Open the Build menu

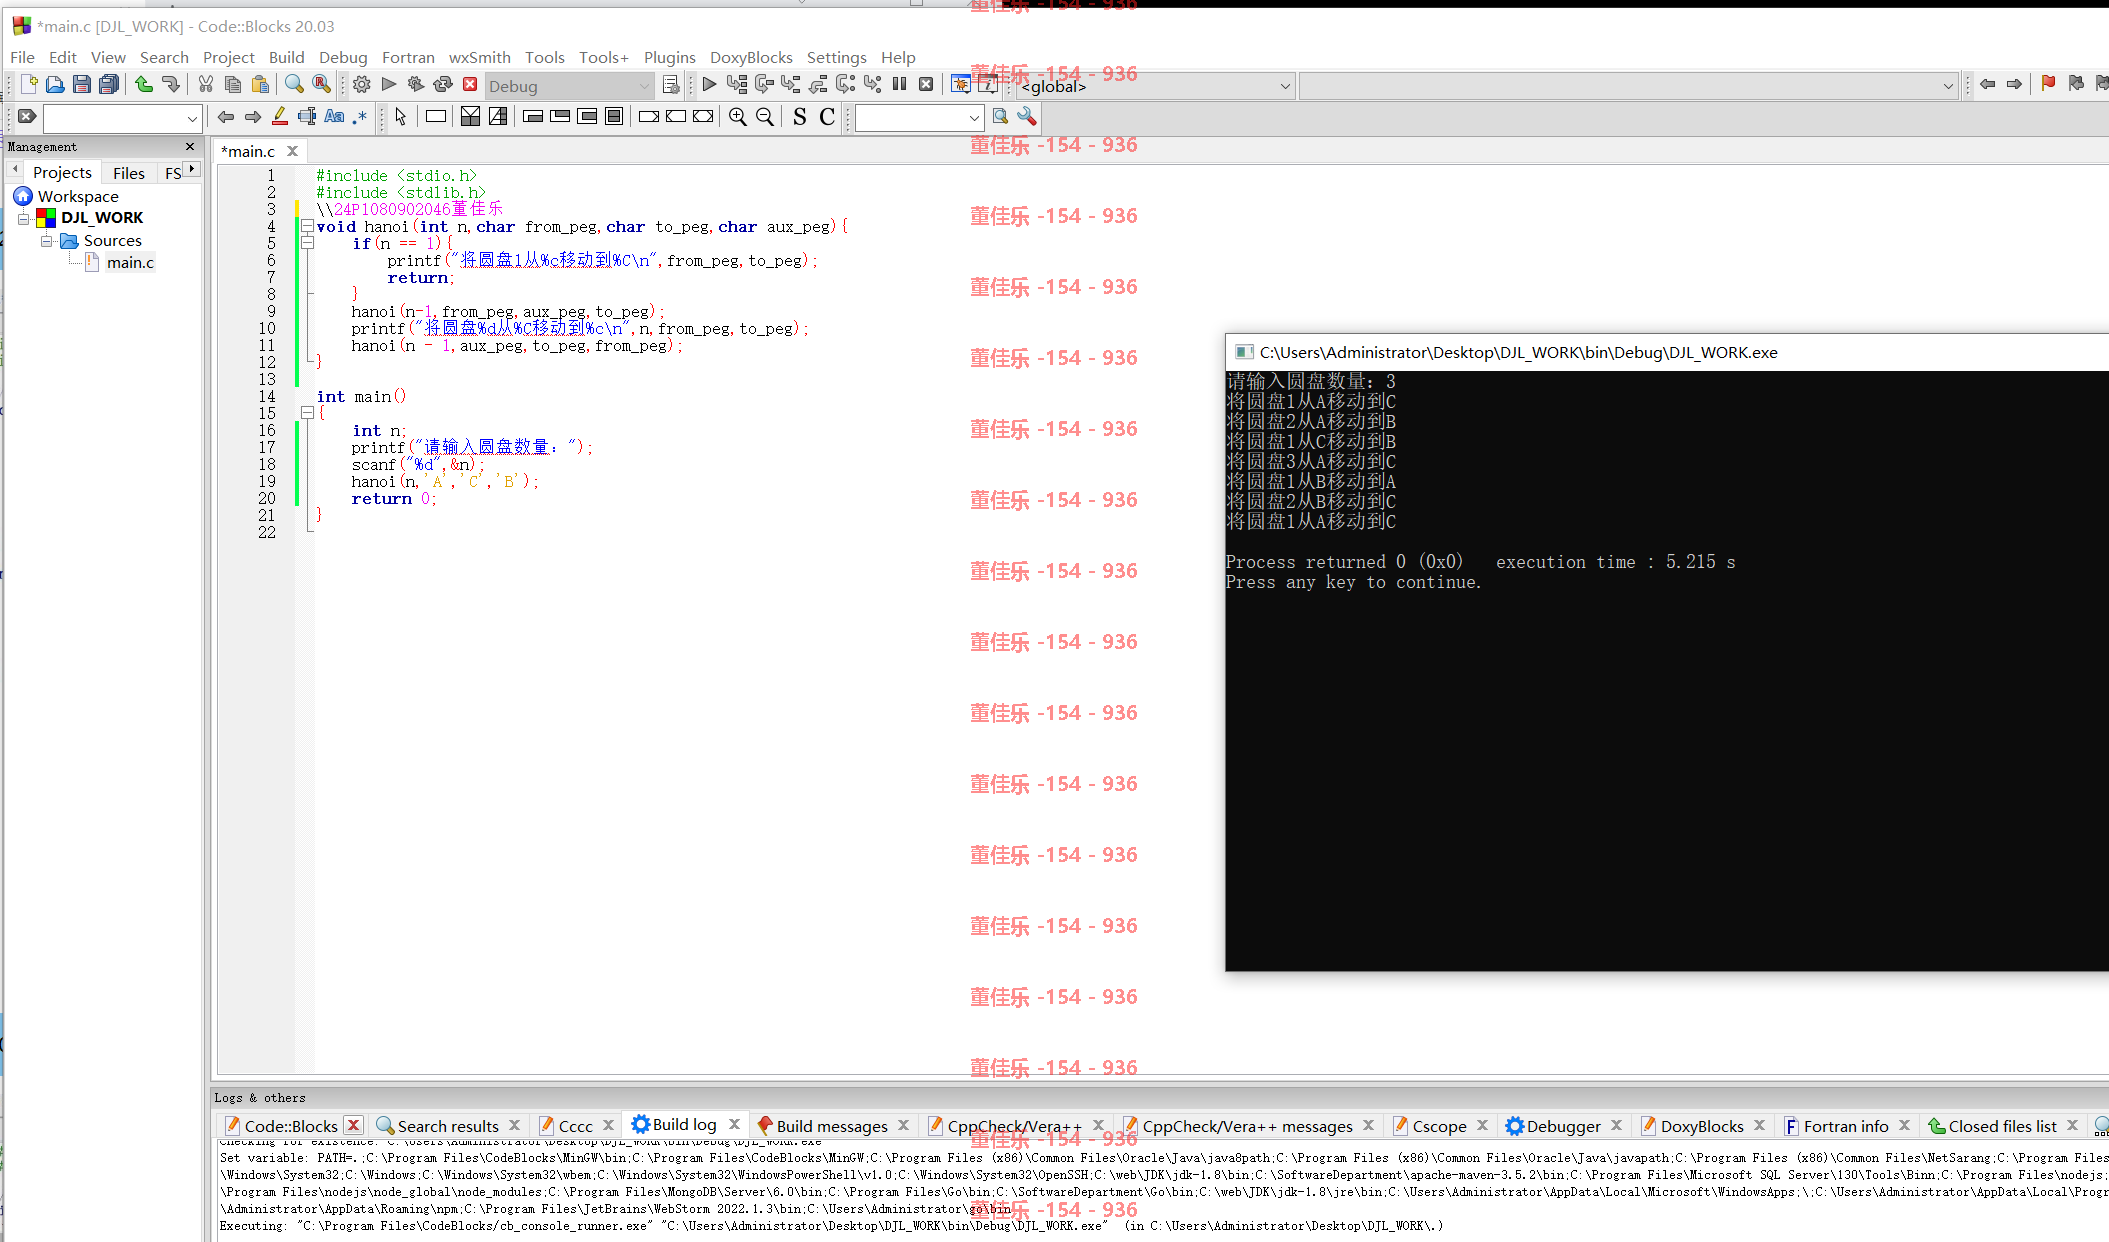286,57
